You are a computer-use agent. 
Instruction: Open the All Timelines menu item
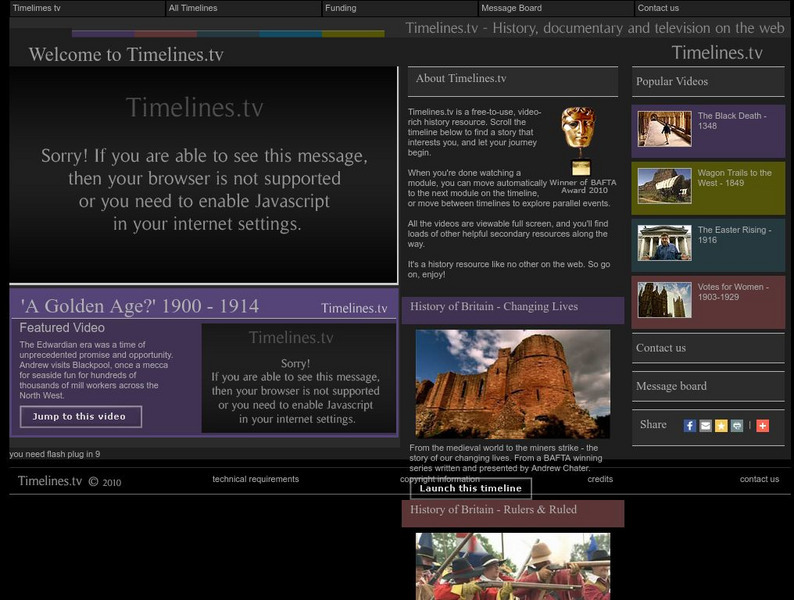click(x=244, y=8)
